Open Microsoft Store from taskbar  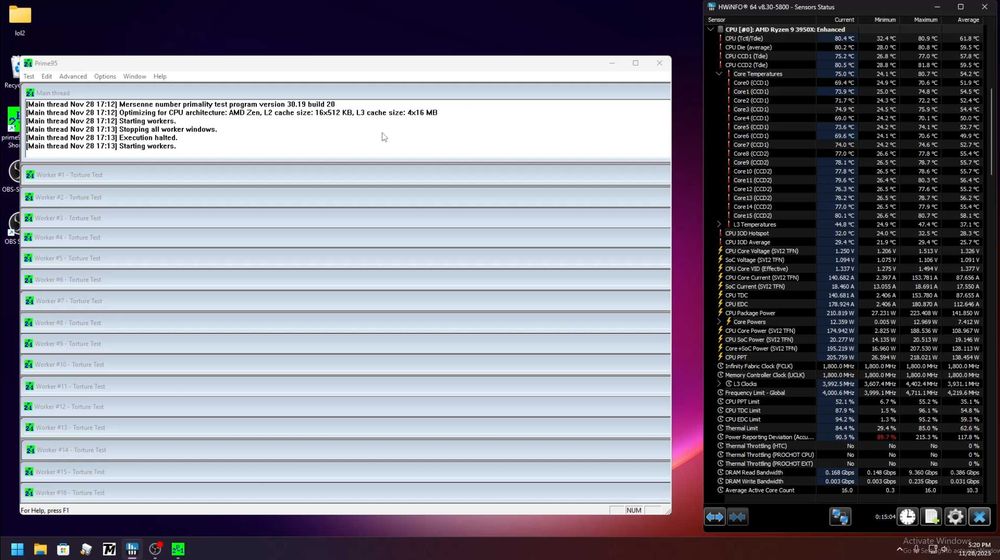coord(63,549)
